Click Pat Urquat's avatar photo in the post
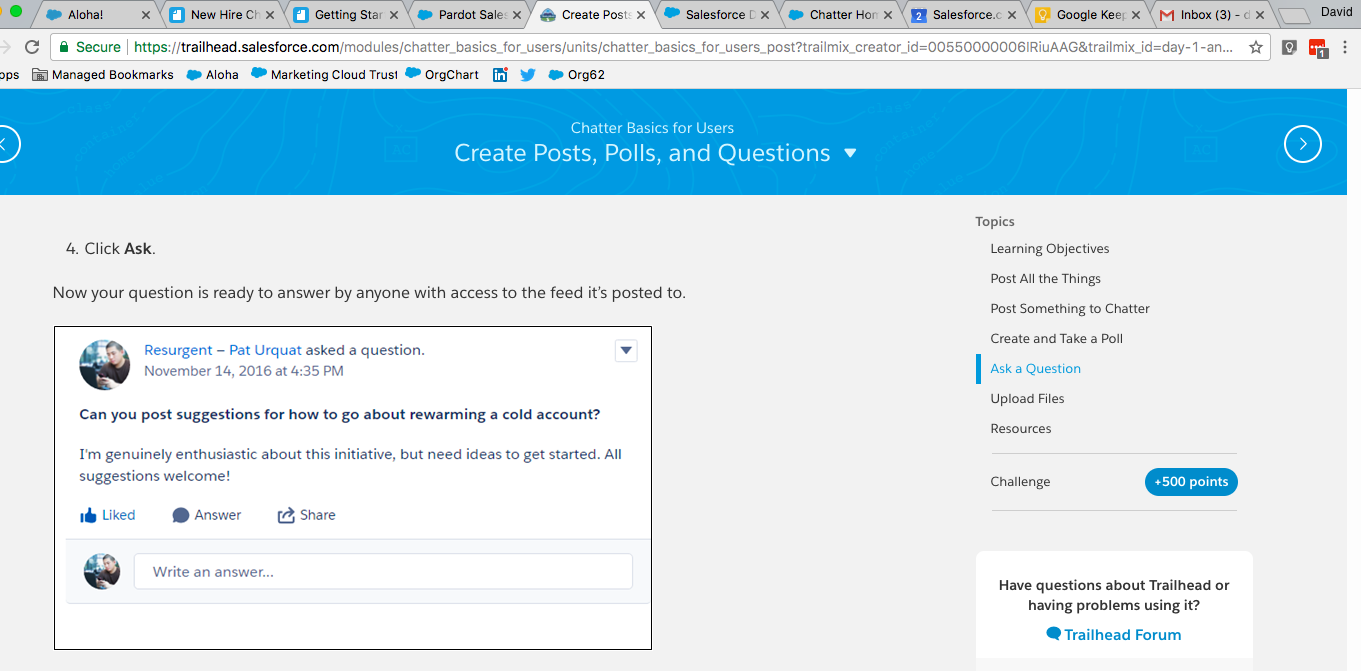1361x671 pixels. click(105, 364)
